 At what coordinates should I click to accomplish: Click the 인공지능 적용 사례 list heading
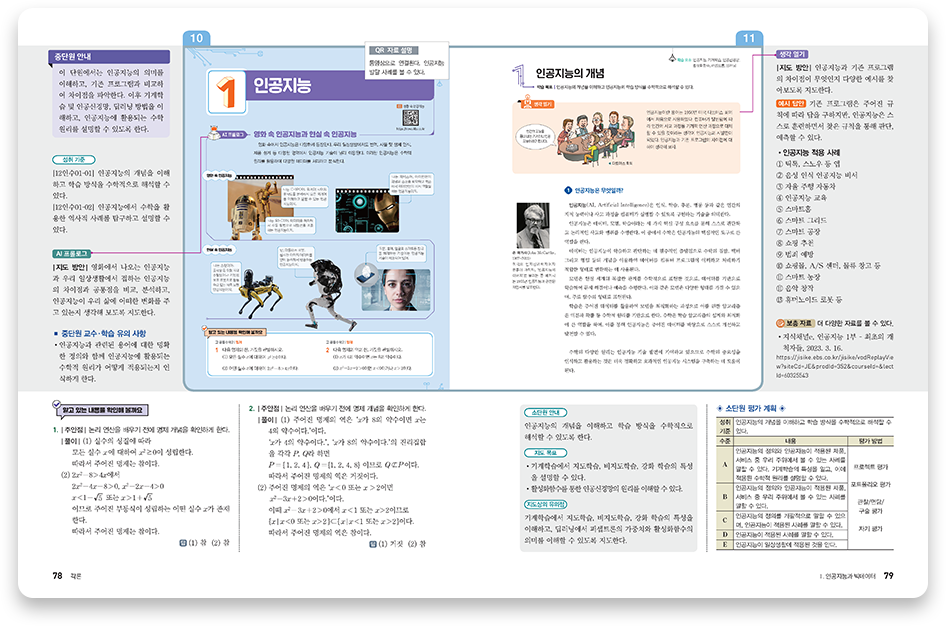[810, 153]
